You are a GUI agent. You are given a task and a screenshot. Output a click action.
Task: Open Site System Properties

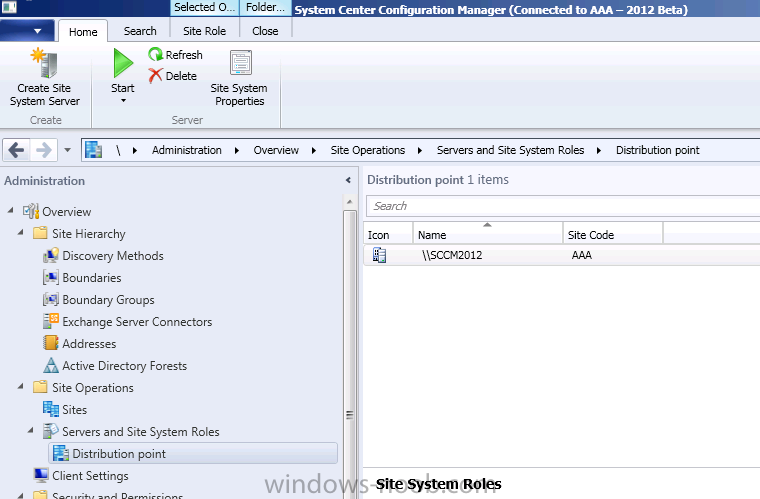[x=239, y=78]
